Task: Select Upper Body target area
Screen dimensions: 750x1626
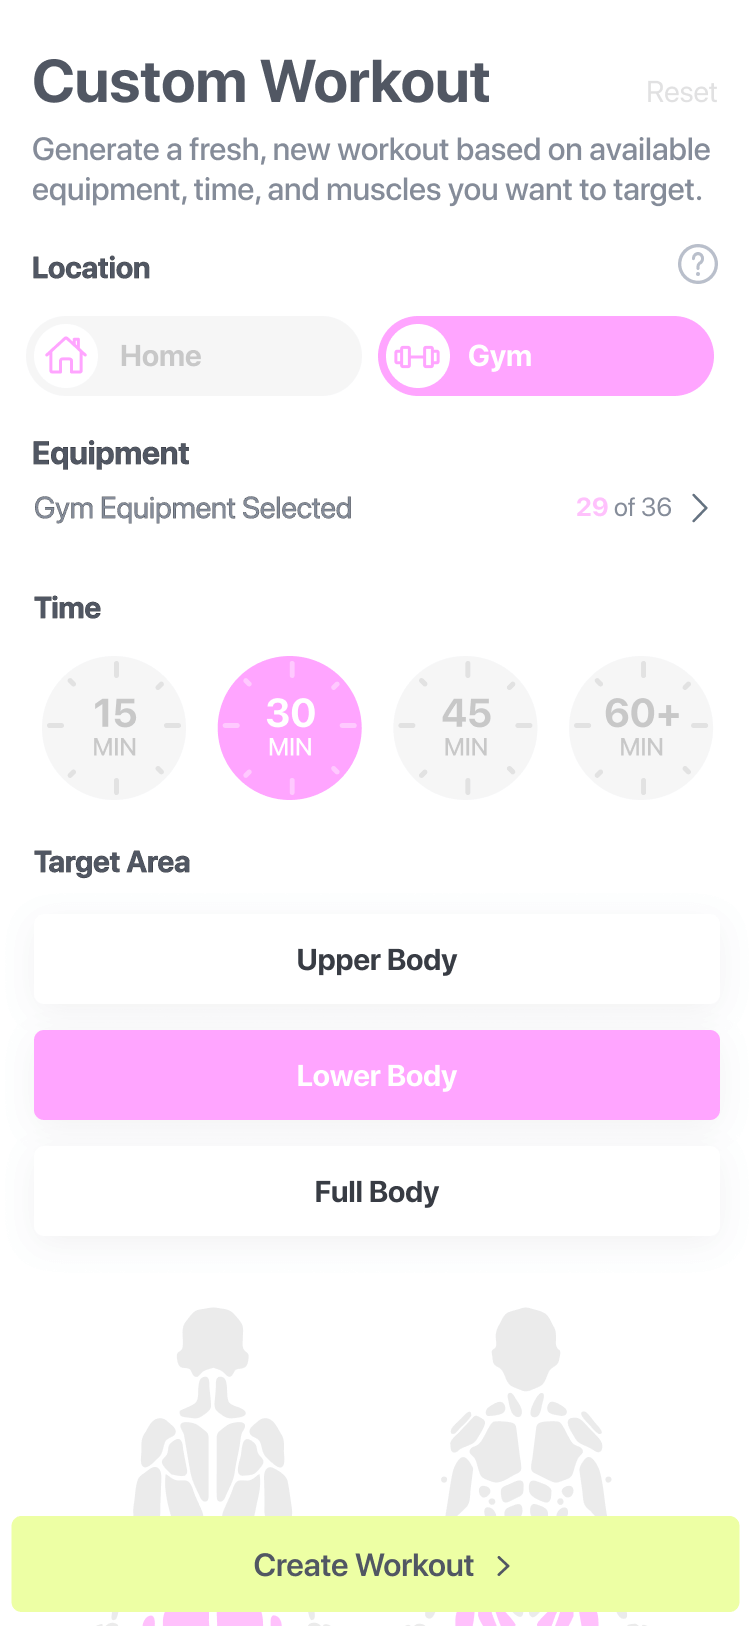Action: coord(377,960)
